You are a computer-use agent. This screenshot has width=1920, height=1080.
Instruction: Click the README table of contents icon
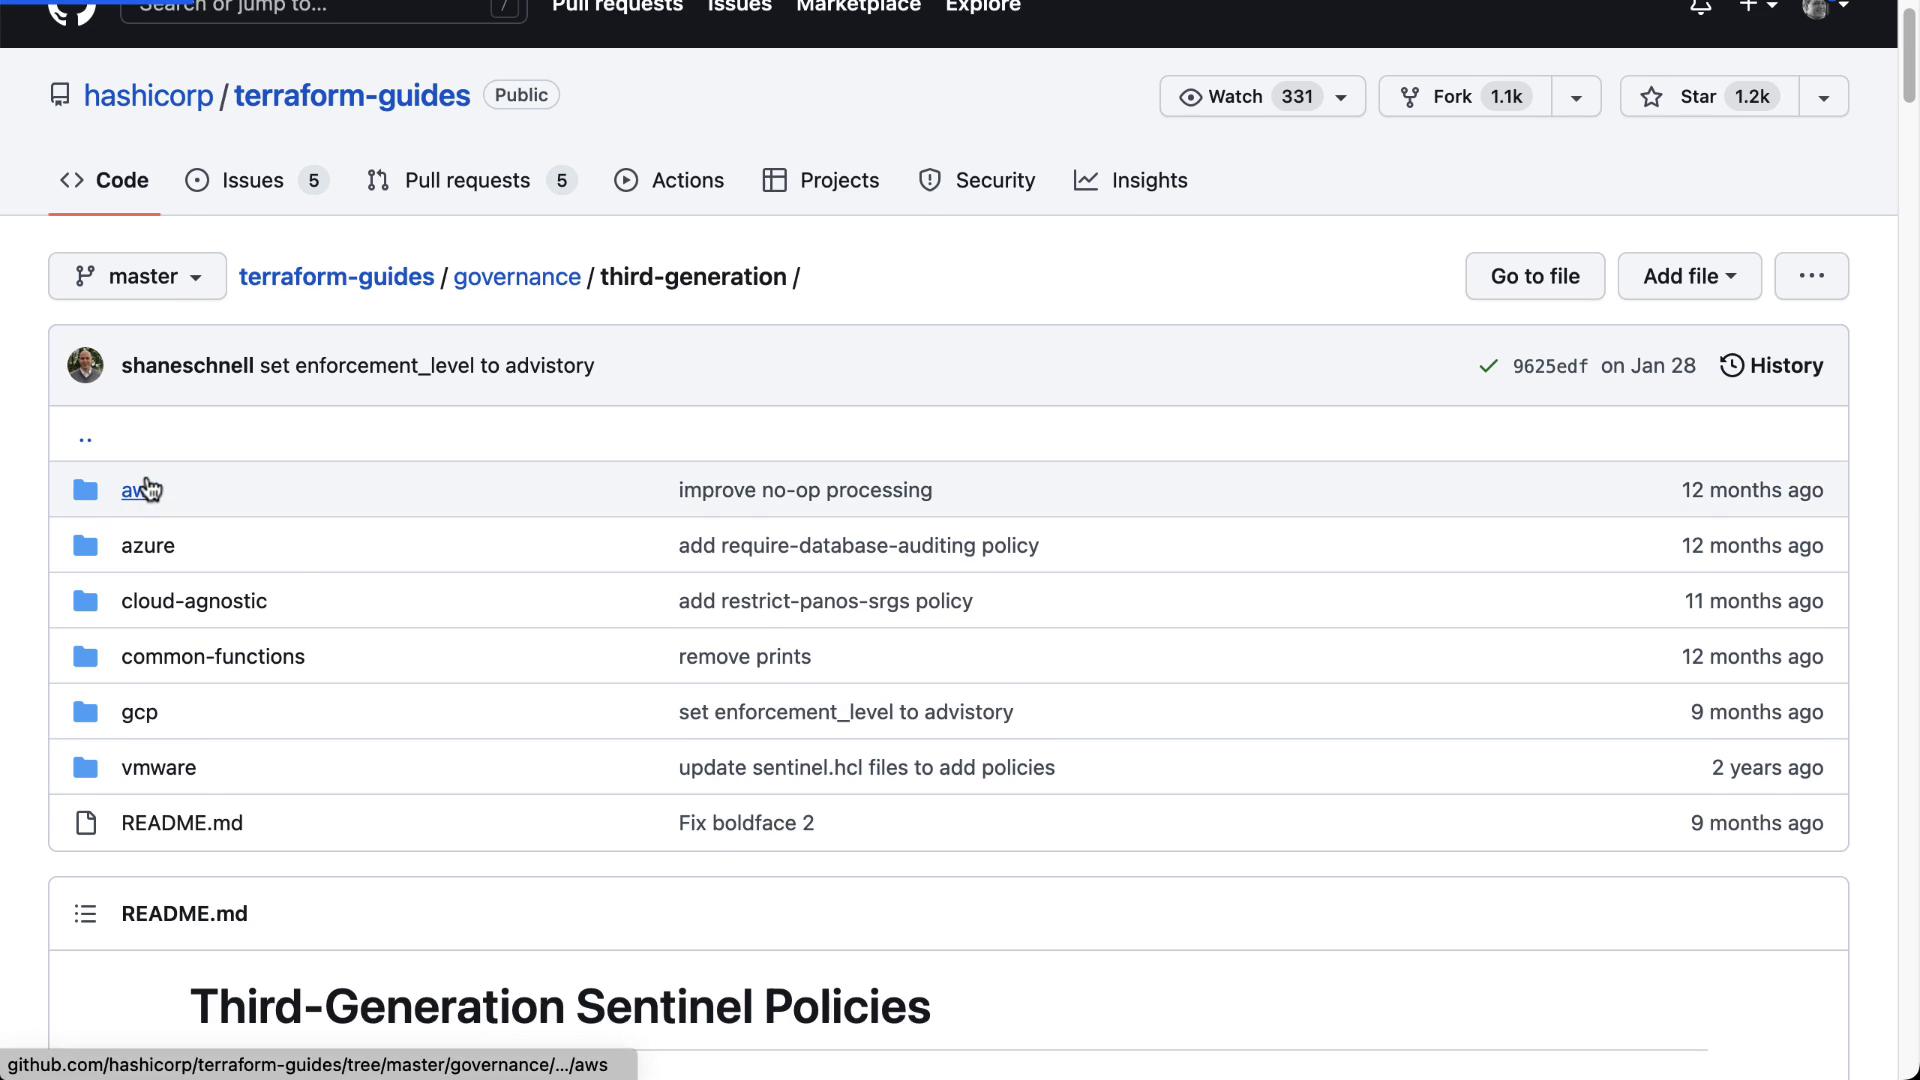point(85,914)
